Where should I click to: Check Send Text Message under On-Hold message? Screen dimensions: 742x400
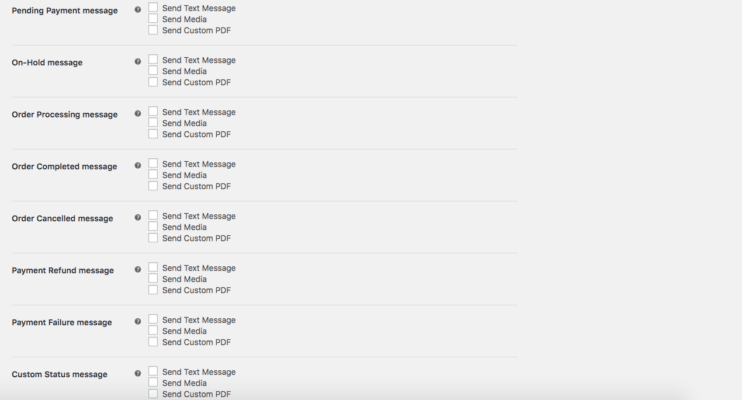coord(153,59)
